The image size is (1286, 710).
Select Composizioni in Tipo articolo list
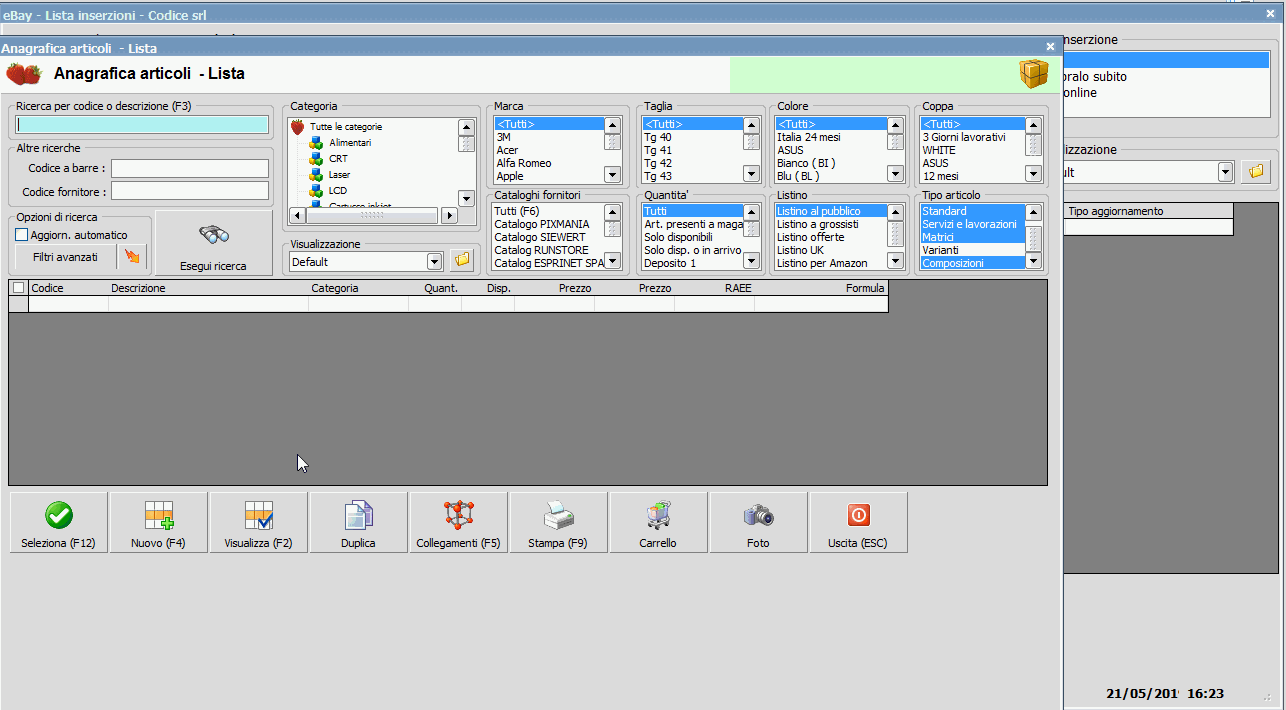click(x=973, y=263)
